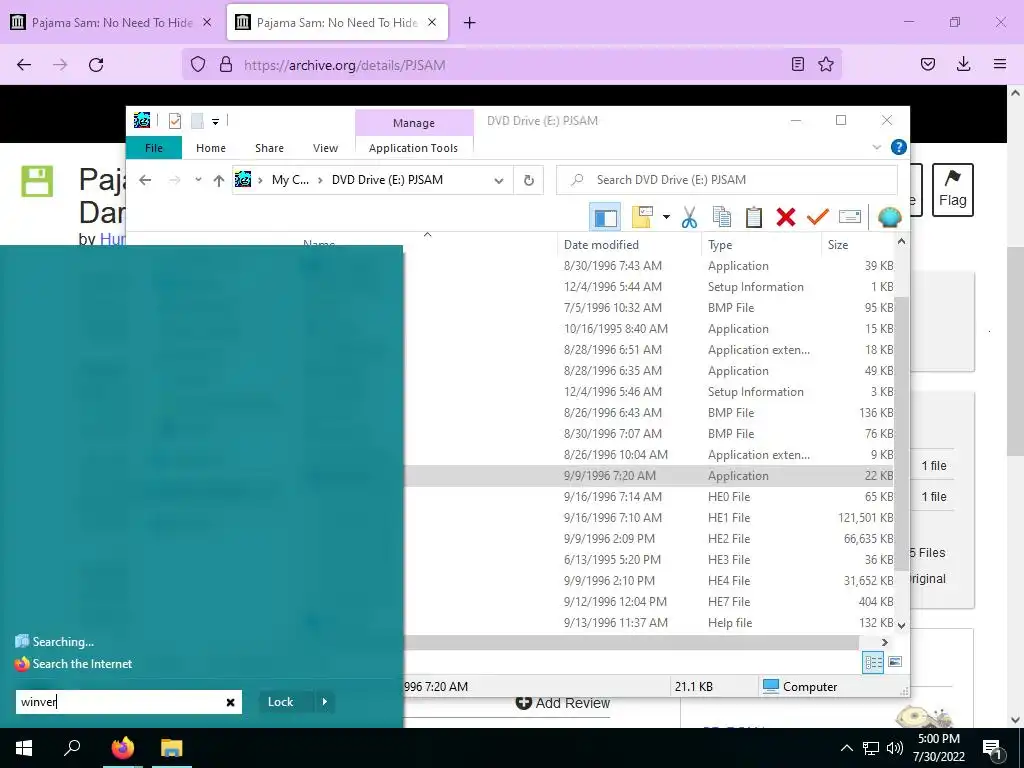Click the orange checkmark properties icon
This screenshot has width=1024, height=768.
pyautogui.click(x=818, y=217)
